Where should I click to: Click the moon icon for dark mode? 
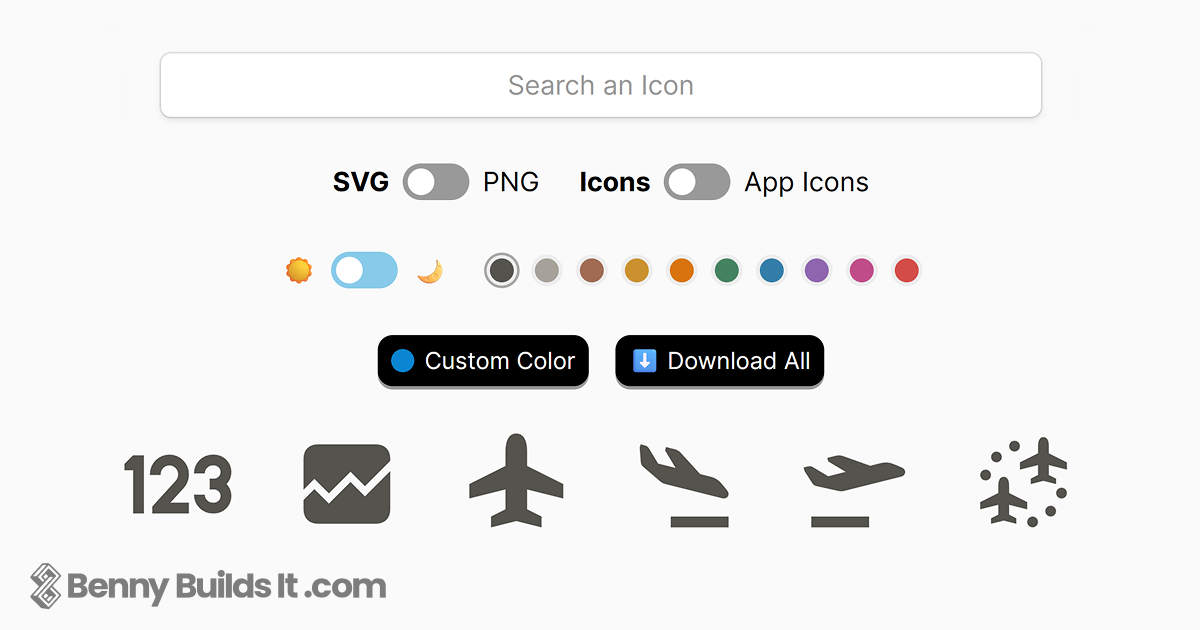(x=430, y=270)
